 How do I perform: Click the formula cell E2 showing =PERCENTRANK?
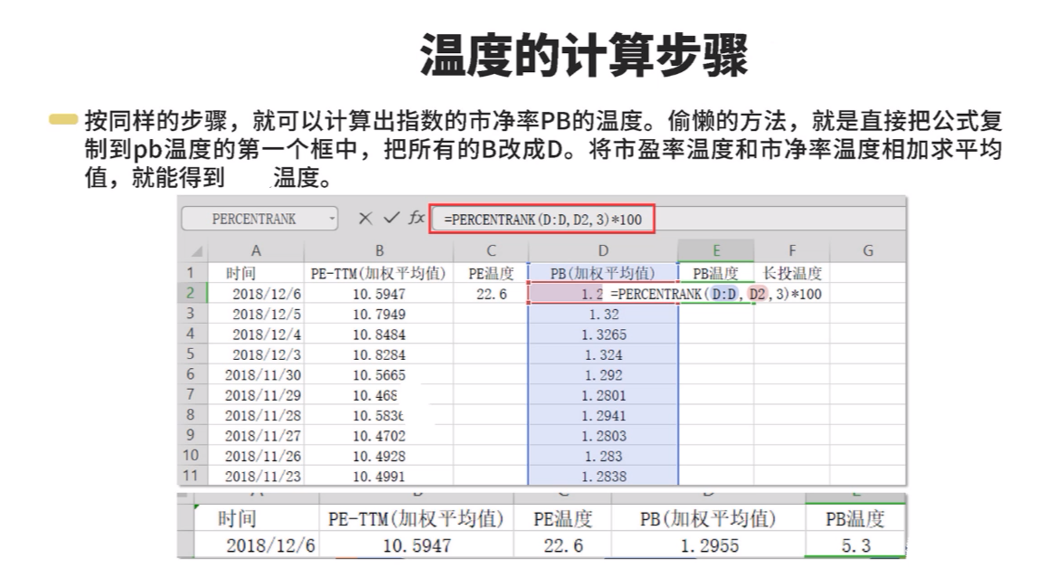716,294
